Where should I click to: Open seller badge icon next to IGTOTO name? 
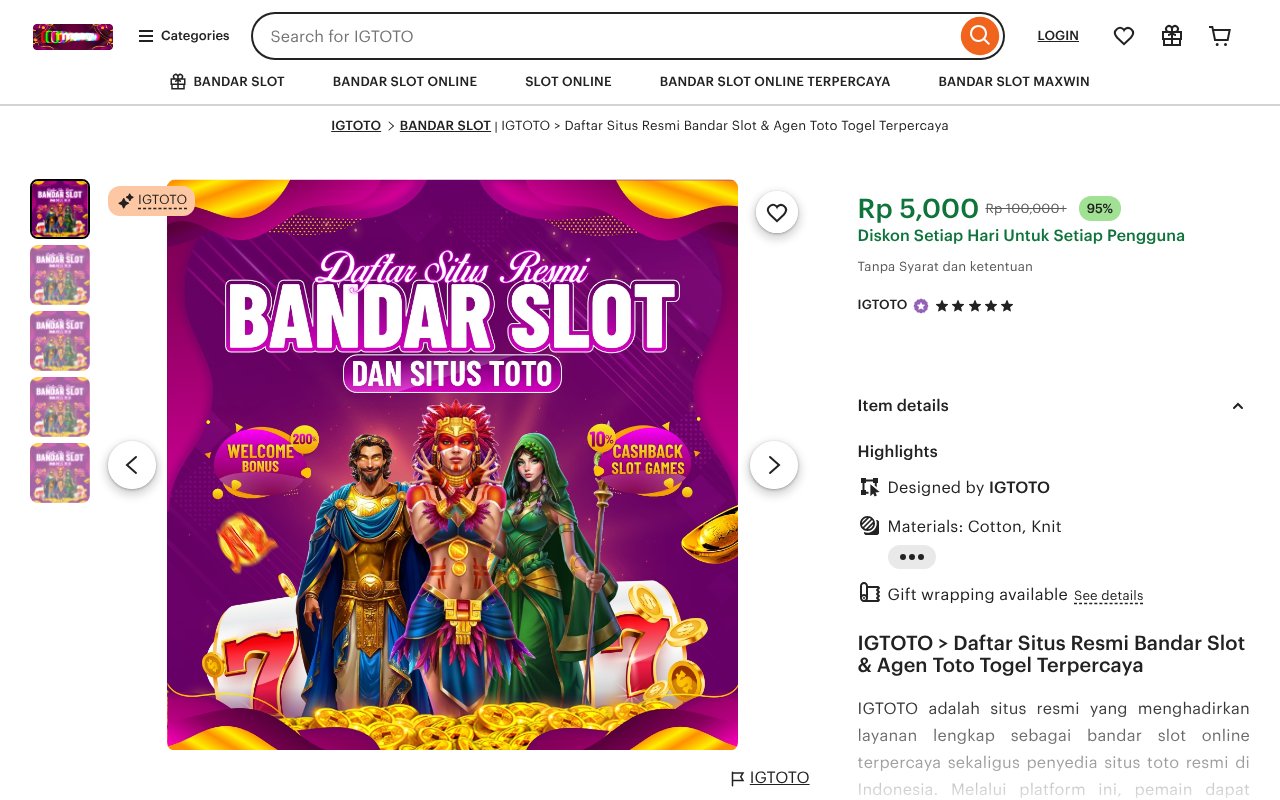pos(920,305)
